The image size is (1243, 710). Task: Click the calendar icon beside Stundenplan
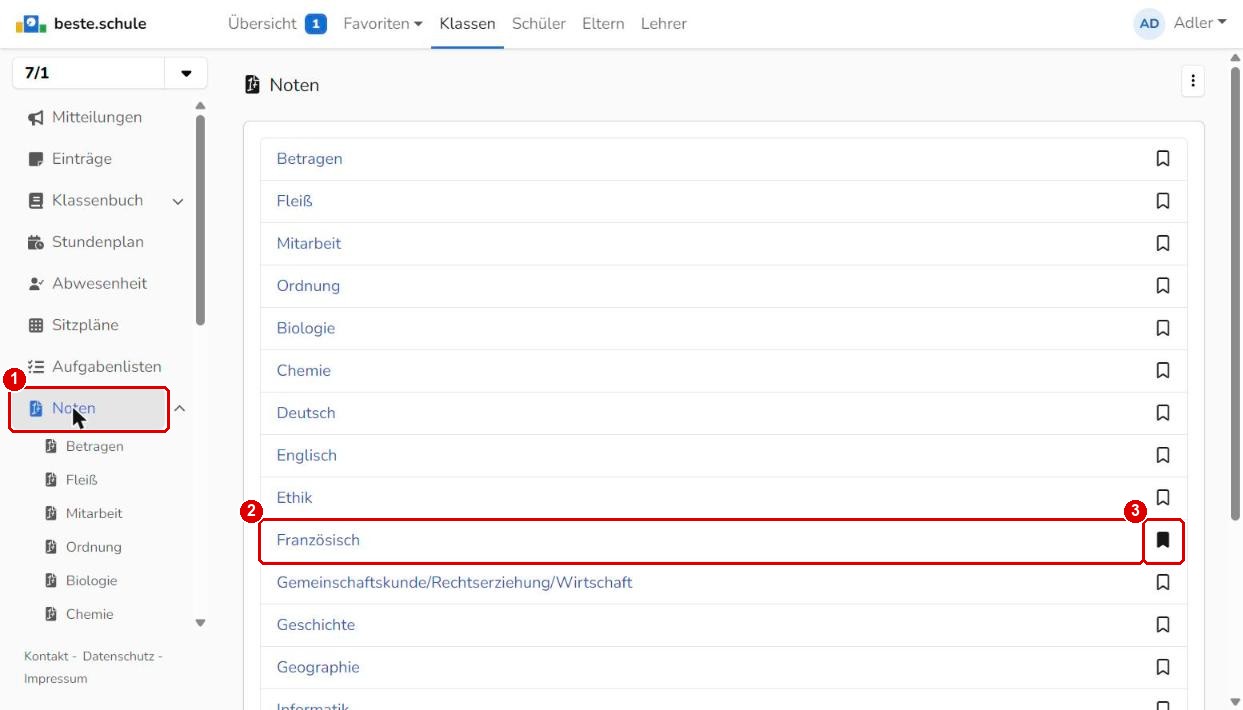(x=36, y=242)
